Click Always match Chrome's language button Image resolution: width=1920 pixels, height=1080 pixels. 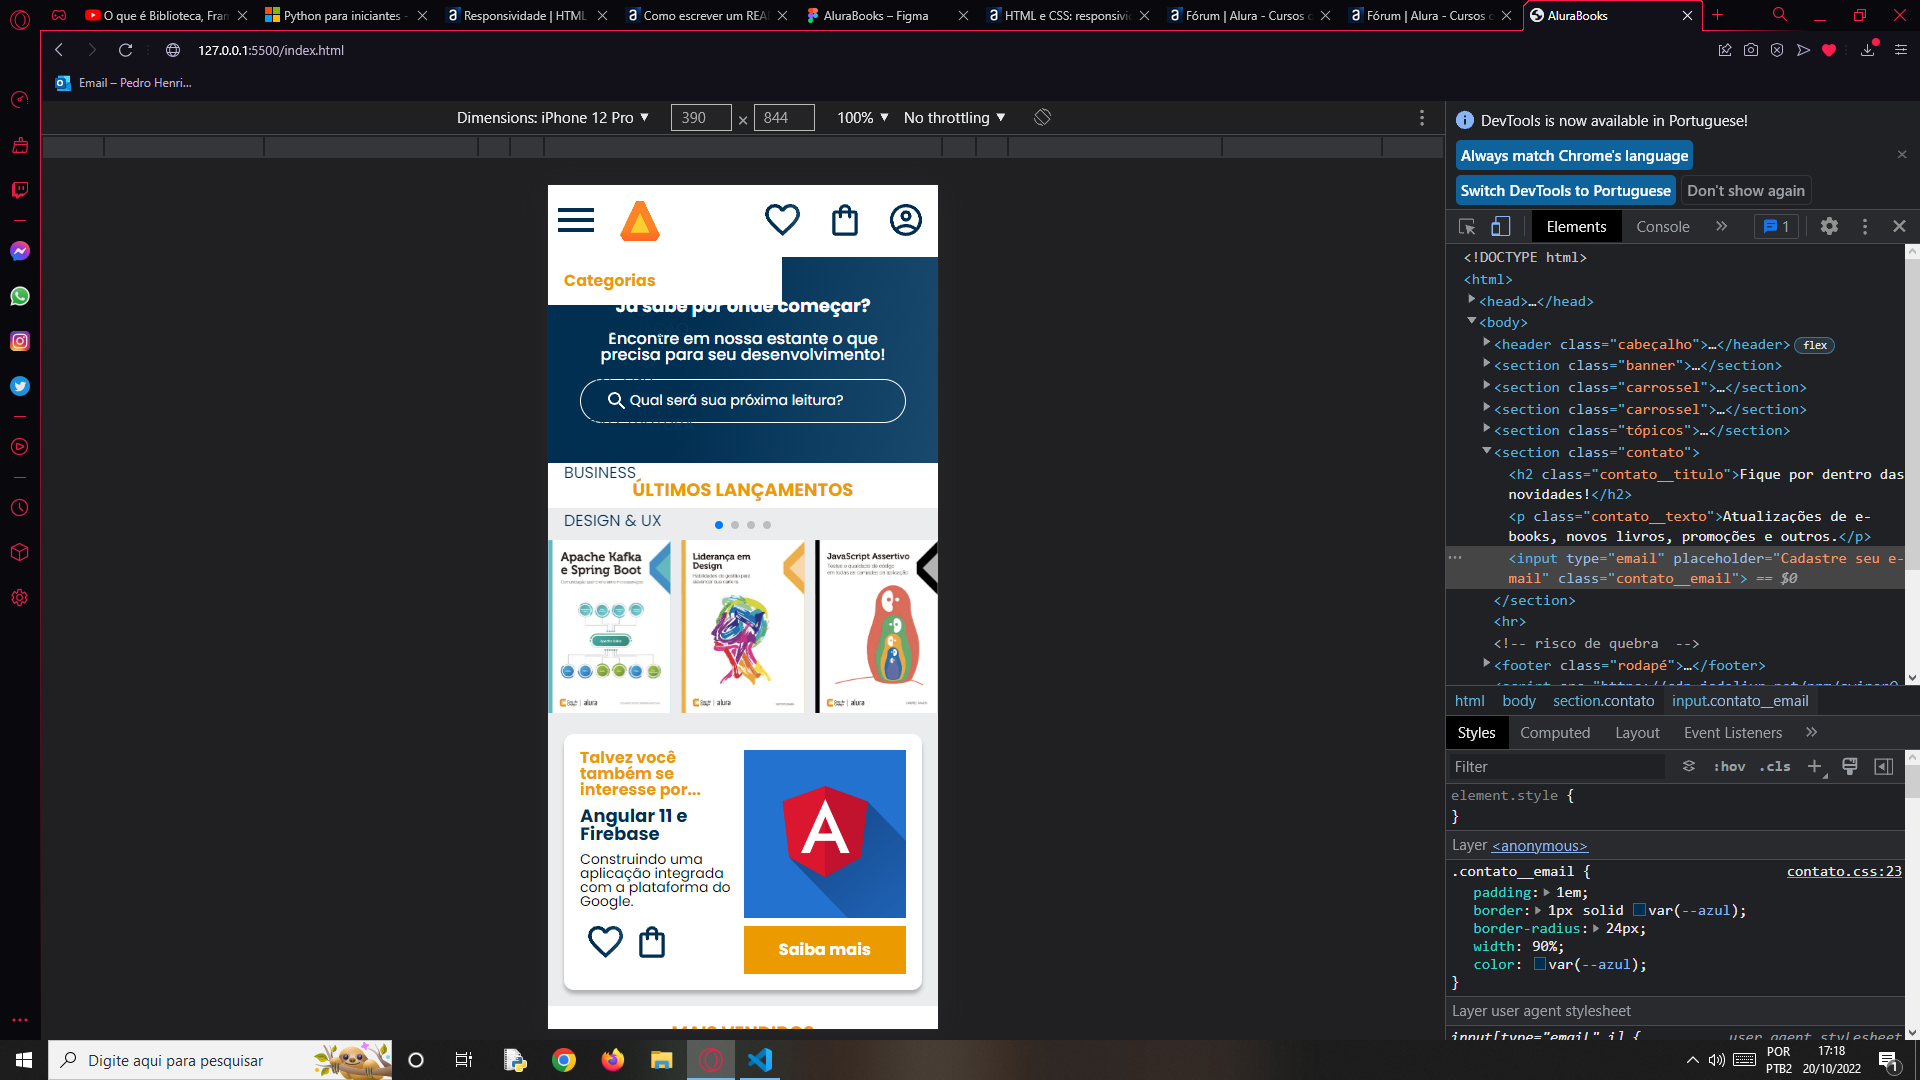[1575, 156]
